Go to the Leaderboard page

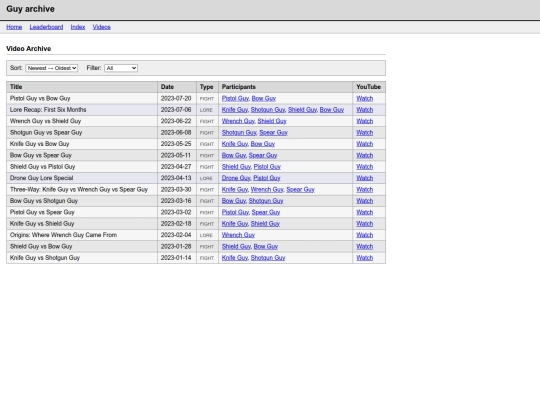46,27
